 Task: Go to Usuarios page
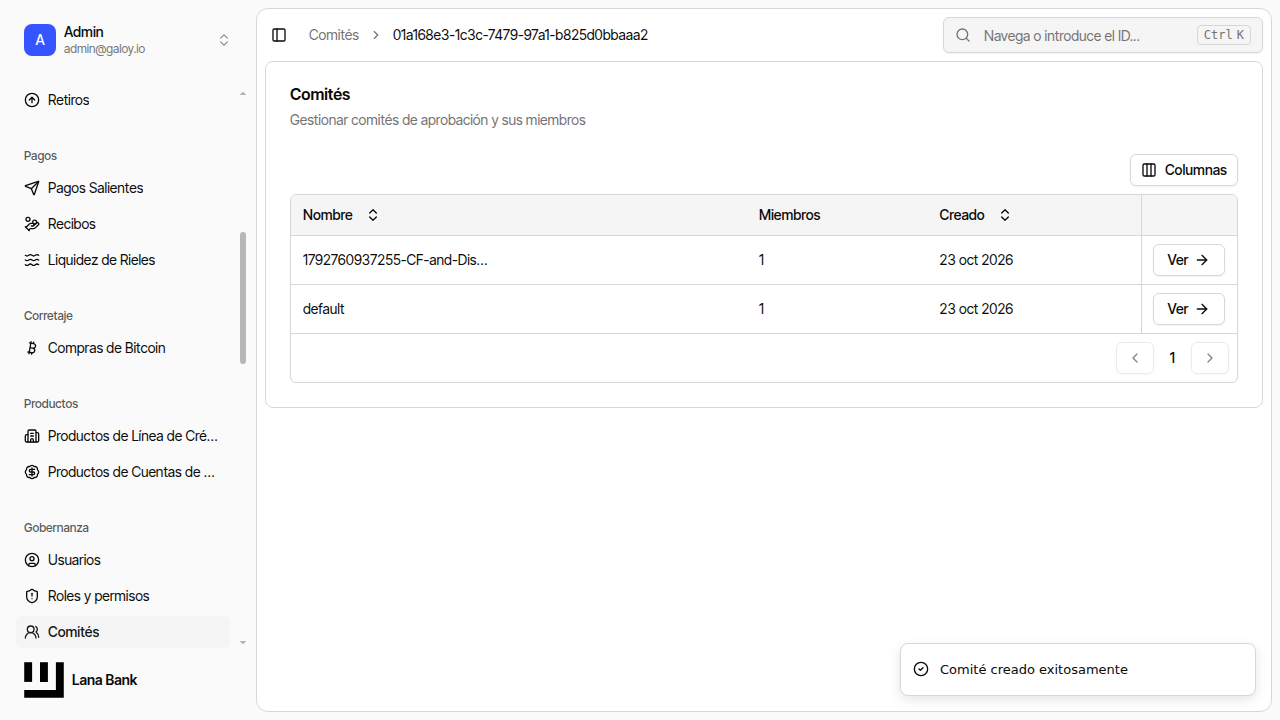point(123,560)
